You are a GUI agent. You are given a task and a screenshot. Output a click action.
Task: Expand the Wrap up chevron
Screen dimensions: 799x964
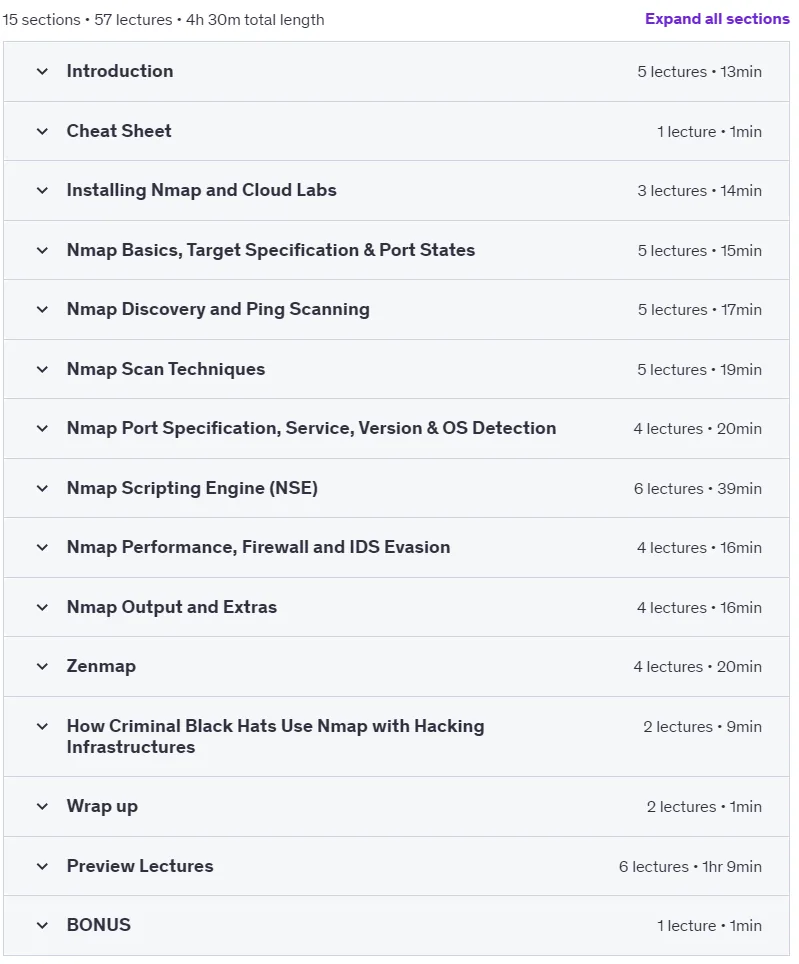click(x=42, y=806)
